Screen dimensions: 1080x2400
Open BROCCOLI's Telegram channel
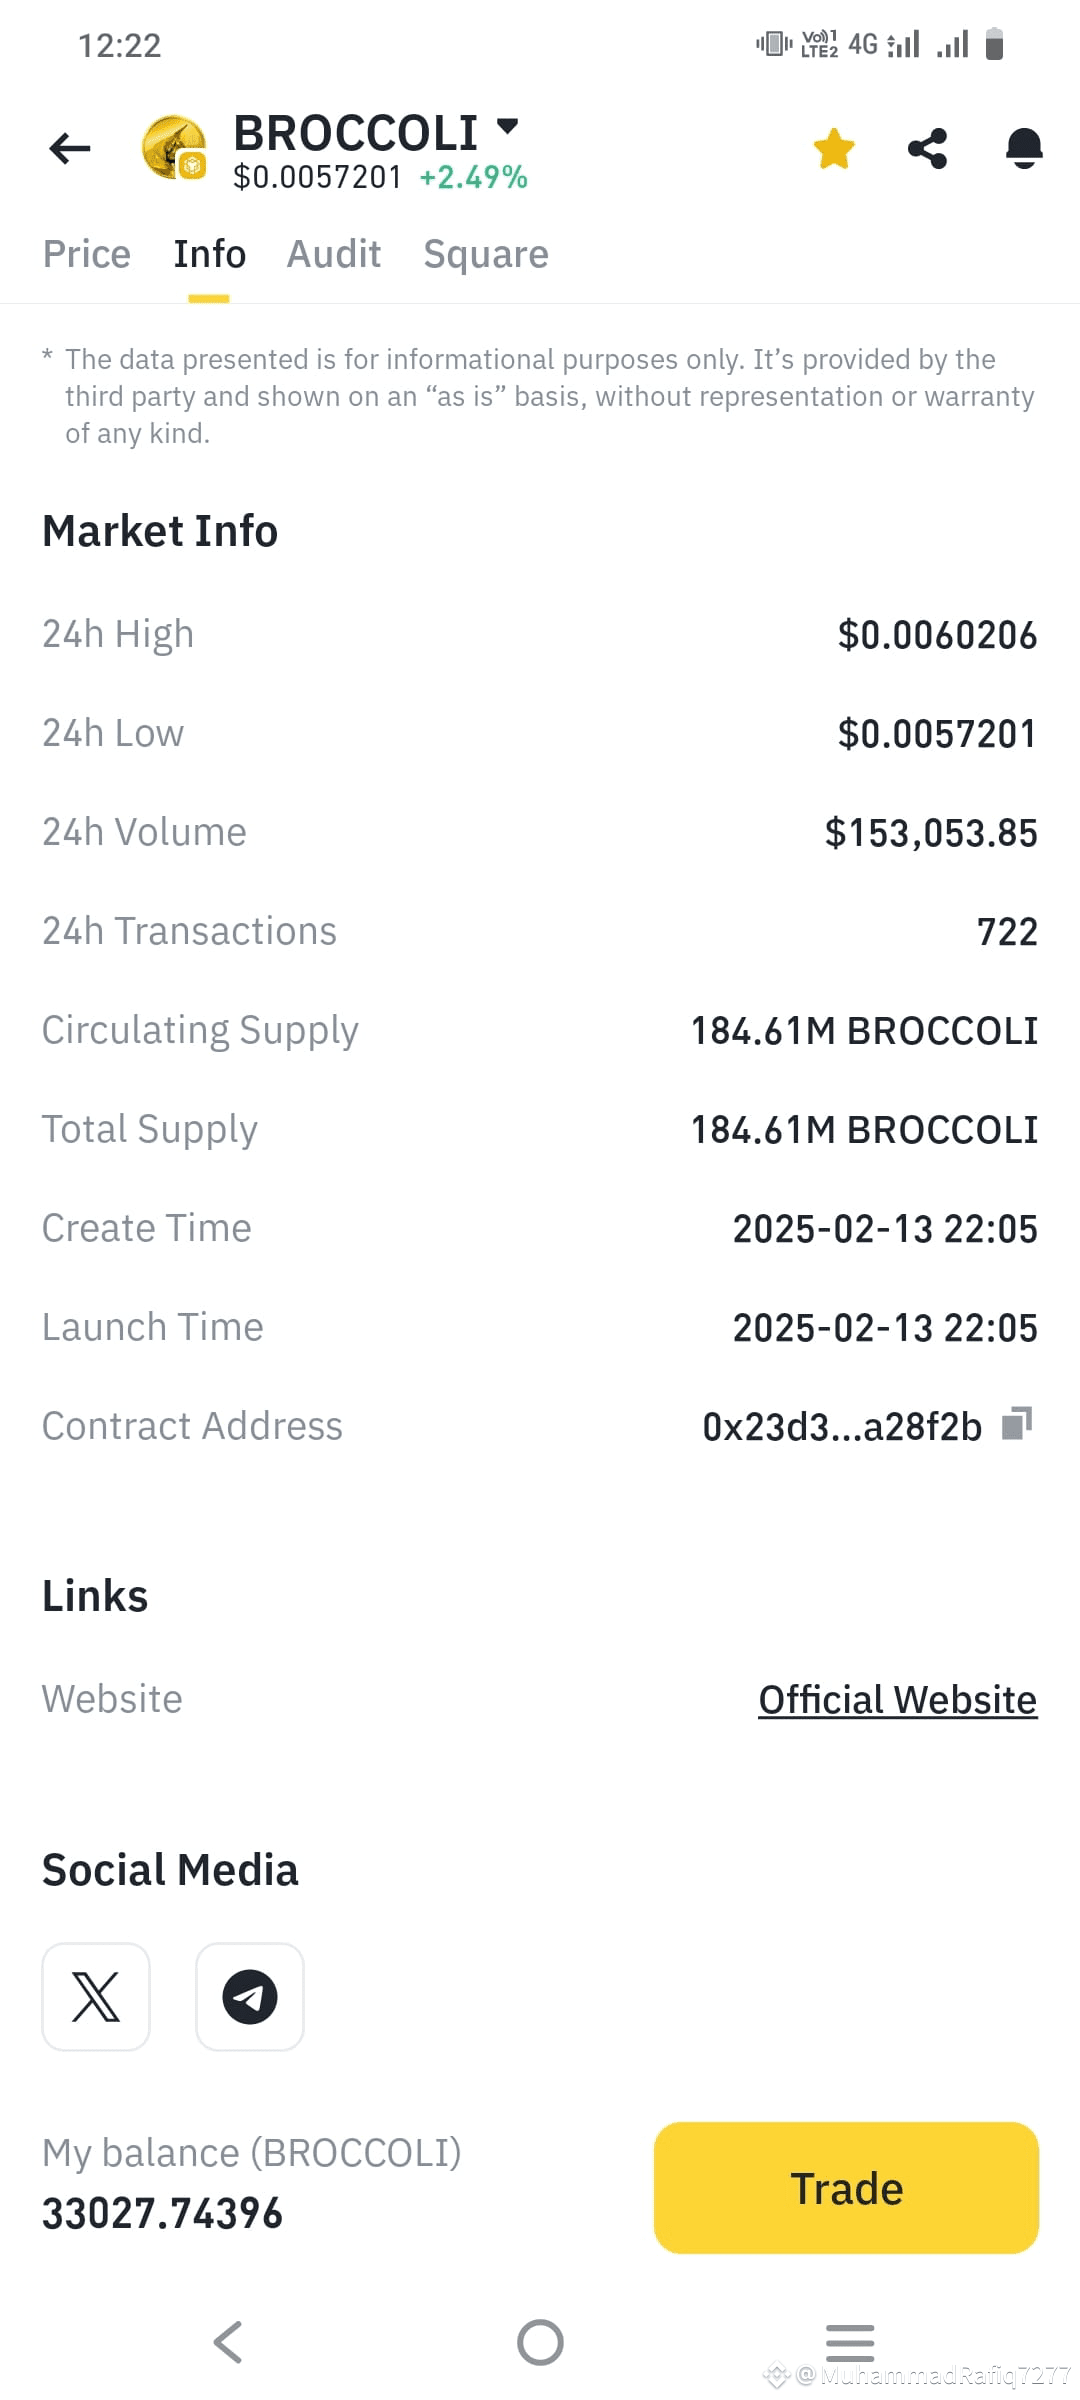click(x=249, y=1997)
